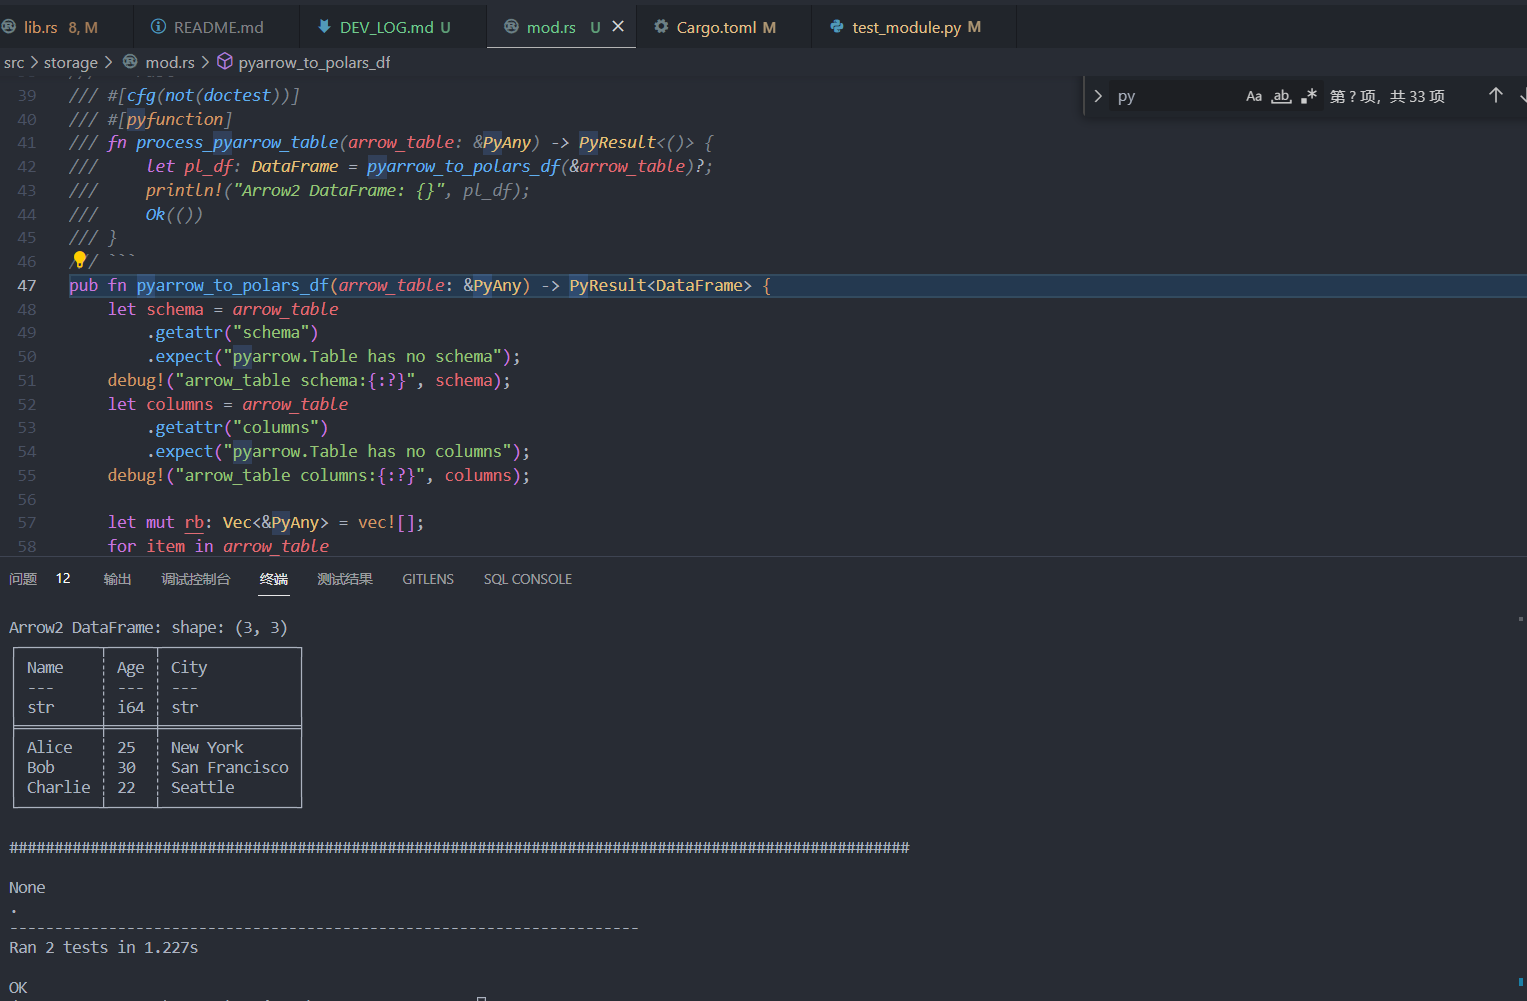Click 'San Francisco' in terminal output

coord(229,767)
